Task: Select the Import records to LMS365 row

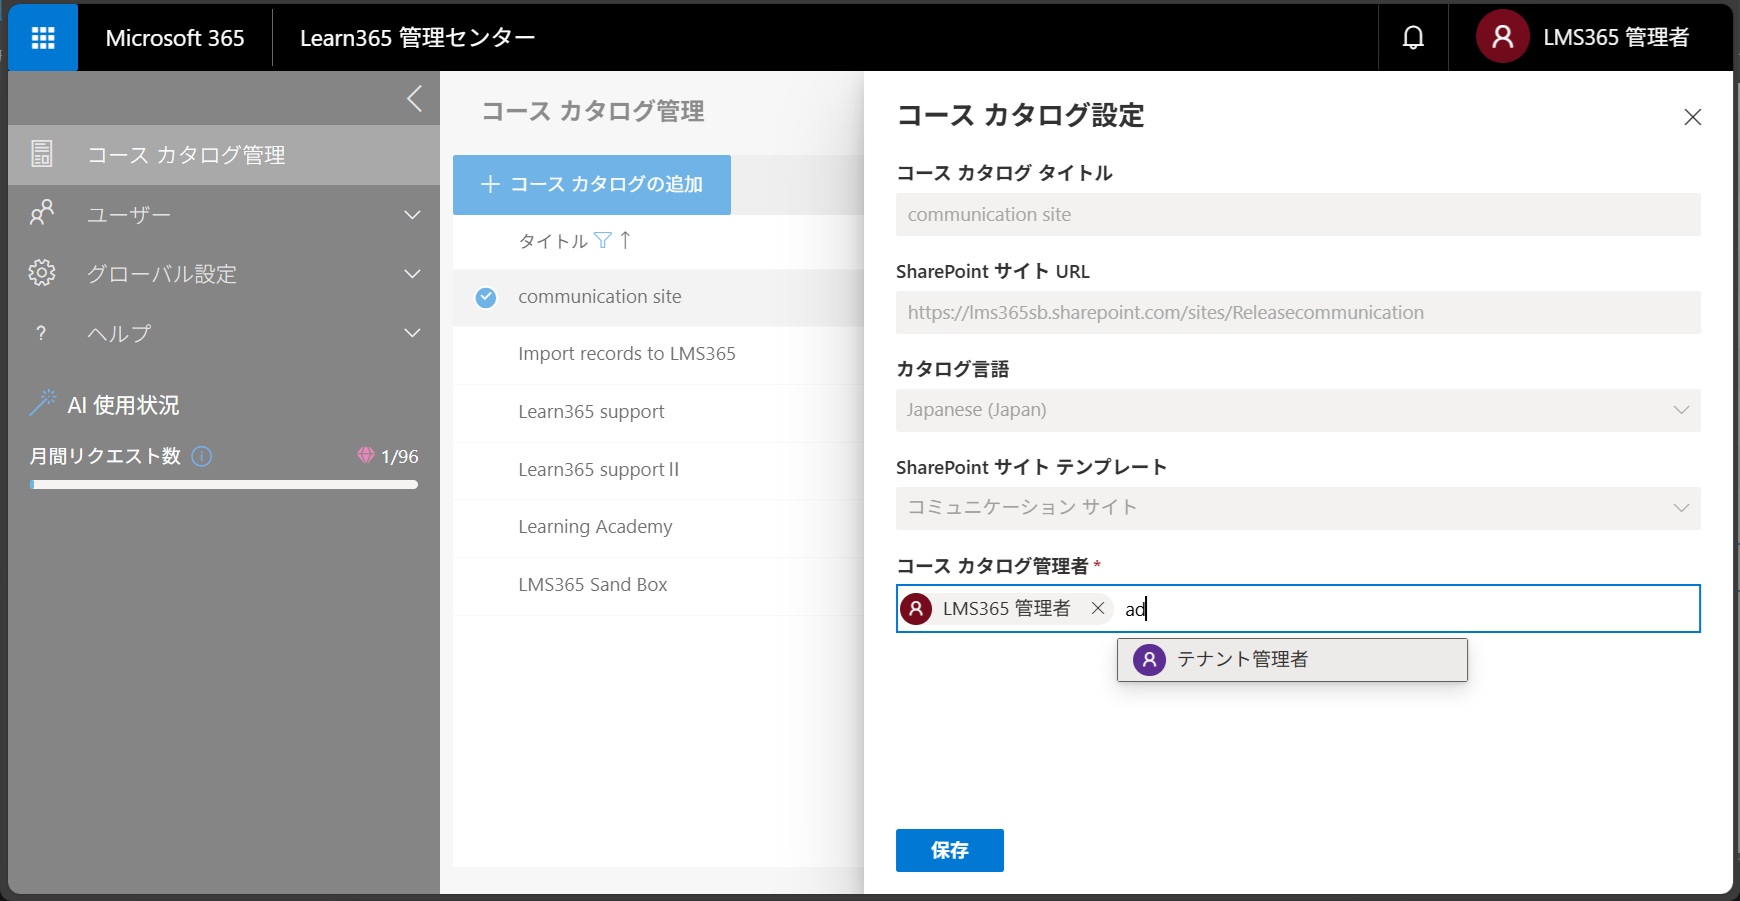Action: click(x=658, y=354)
